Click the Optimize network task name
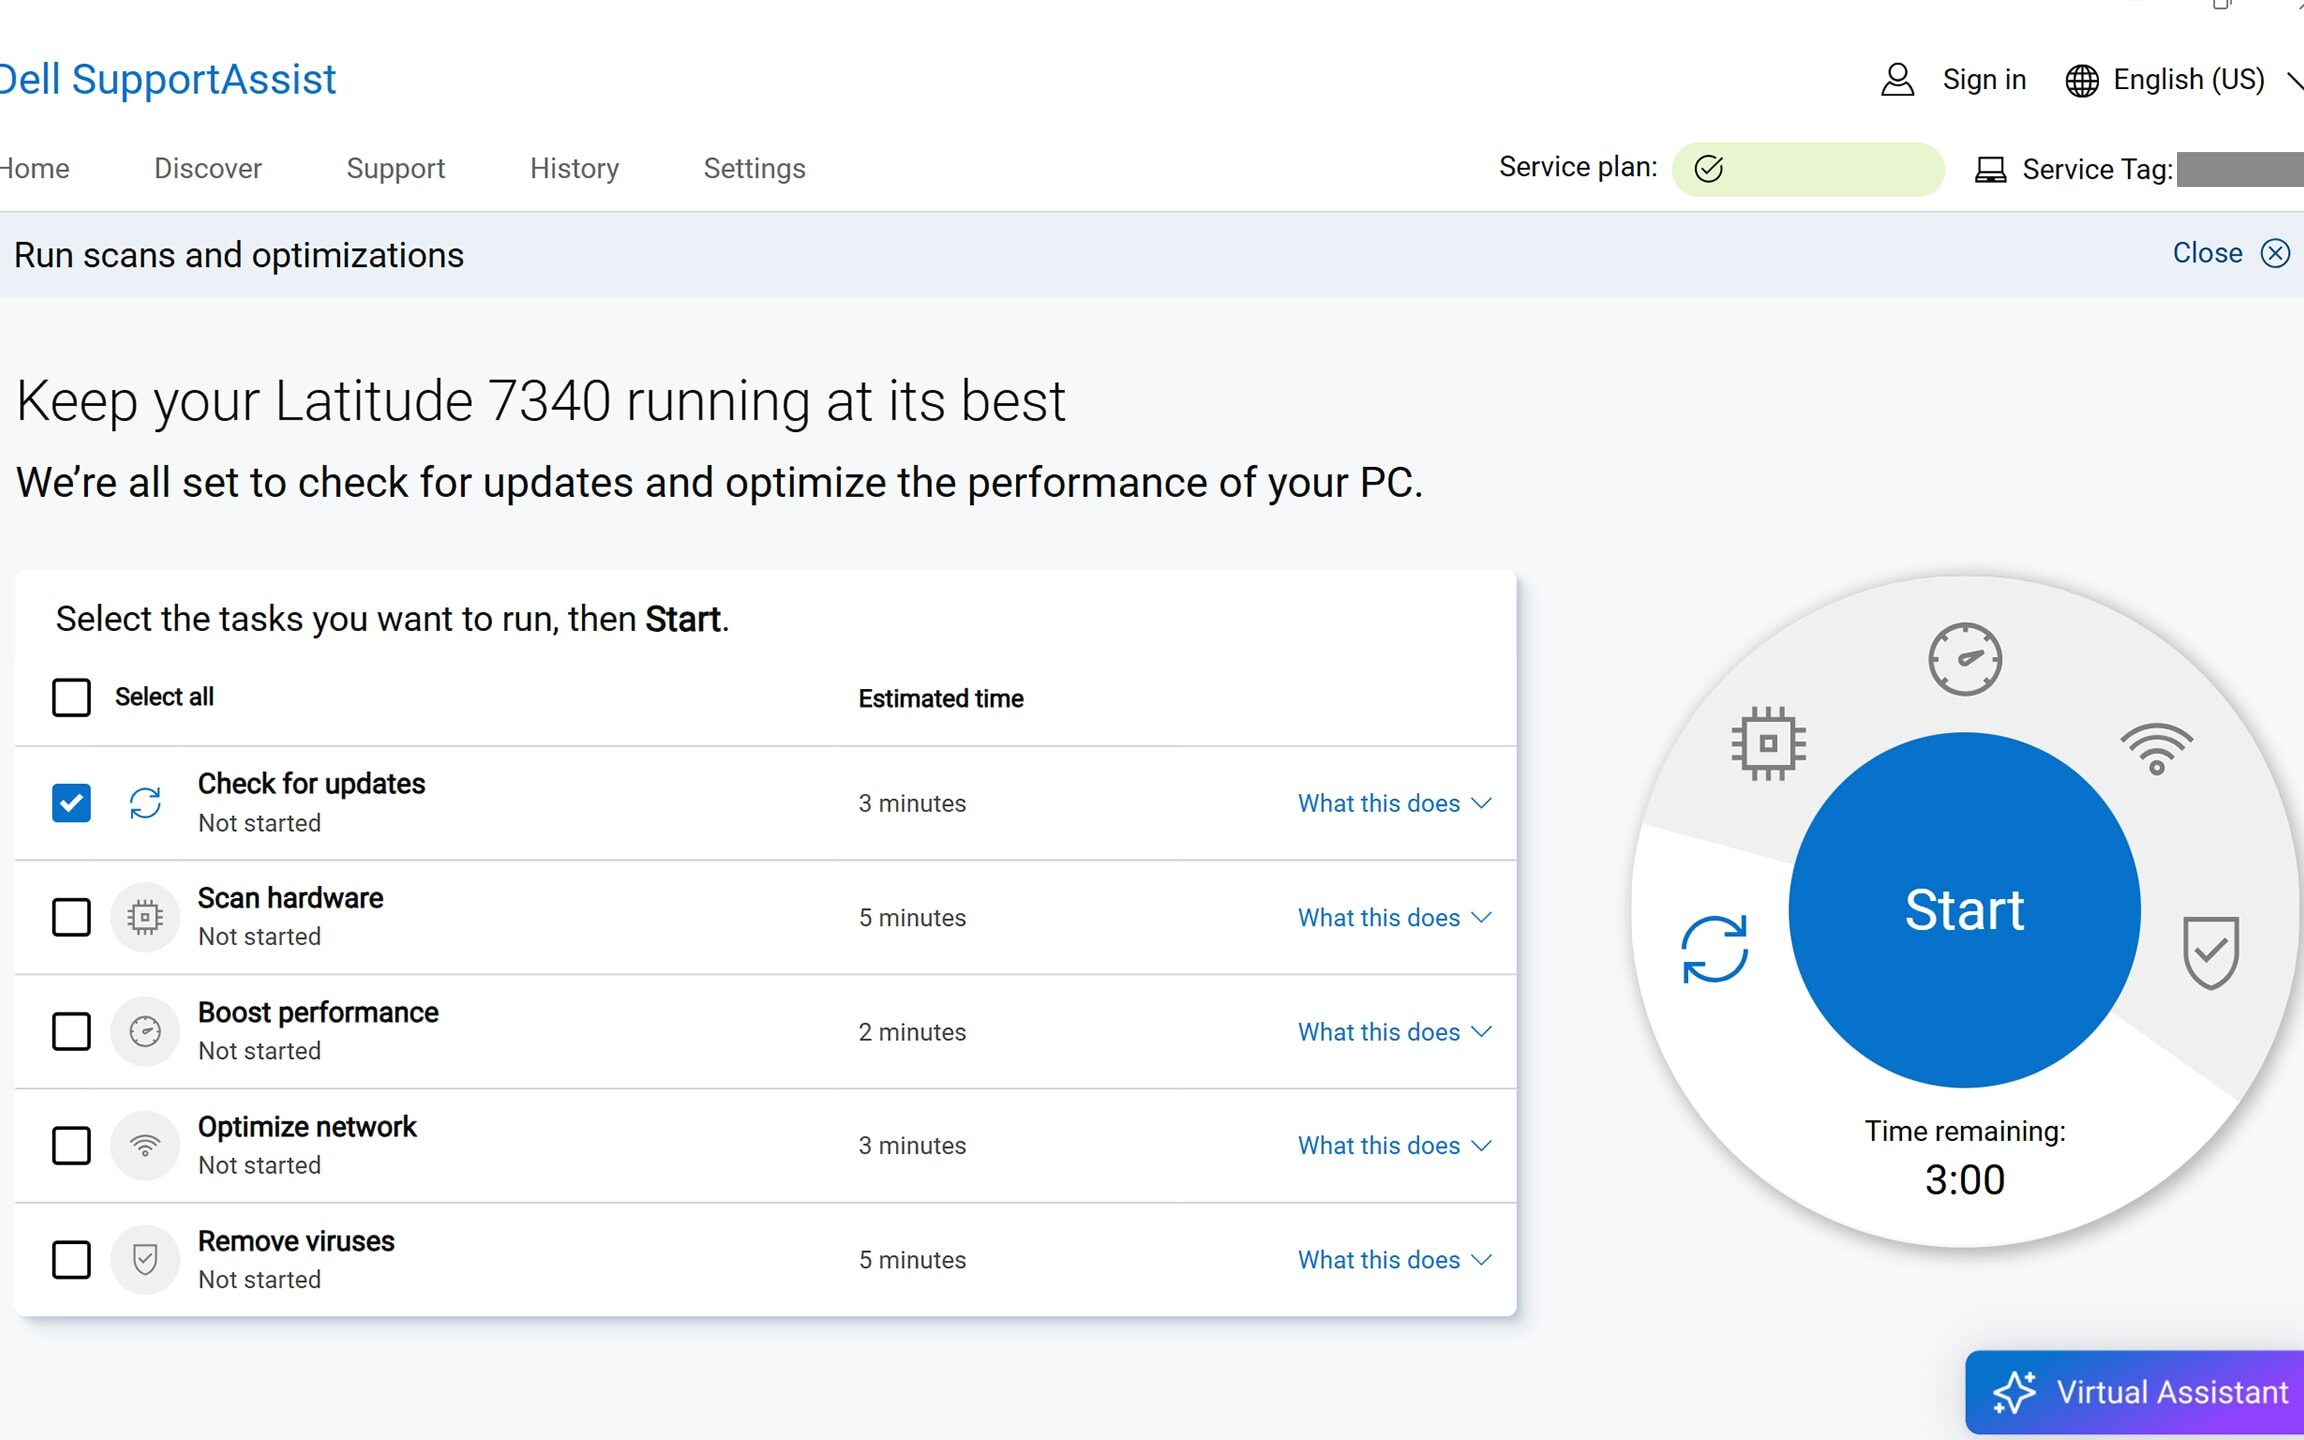This screenshot has height=1440, width=2304. point(307,1127)
